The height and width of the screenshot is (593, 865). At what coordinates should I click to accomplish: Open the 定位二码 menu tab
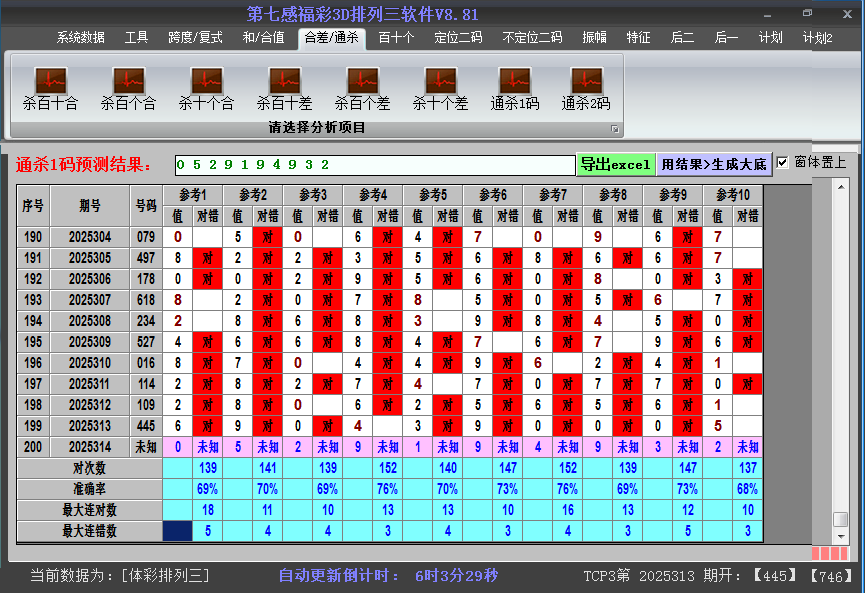point(458,38)
